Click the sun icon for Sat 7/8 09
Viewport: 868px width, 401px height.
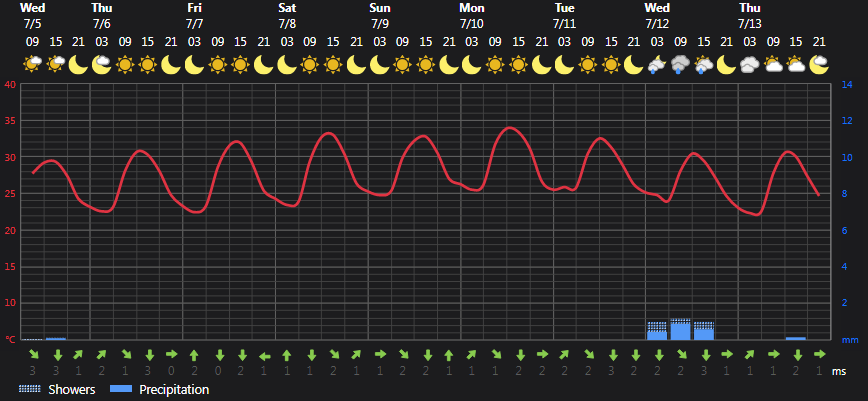click(x=310, y=64)
